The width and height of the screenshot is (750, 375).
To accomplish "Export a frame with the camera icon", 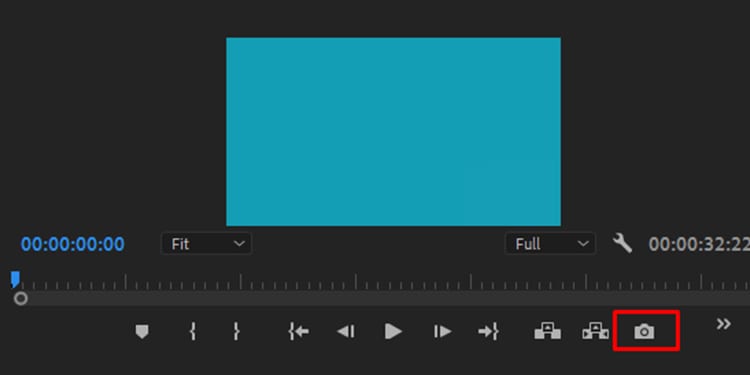I will pyautogui.click(x=644, y=331).
